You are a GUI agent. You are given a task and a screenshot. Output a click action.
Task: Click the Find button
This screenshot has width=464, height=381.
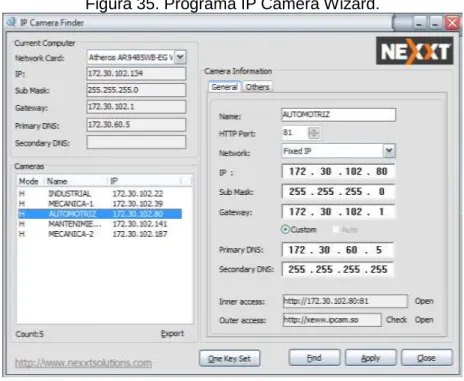(314, 358)
